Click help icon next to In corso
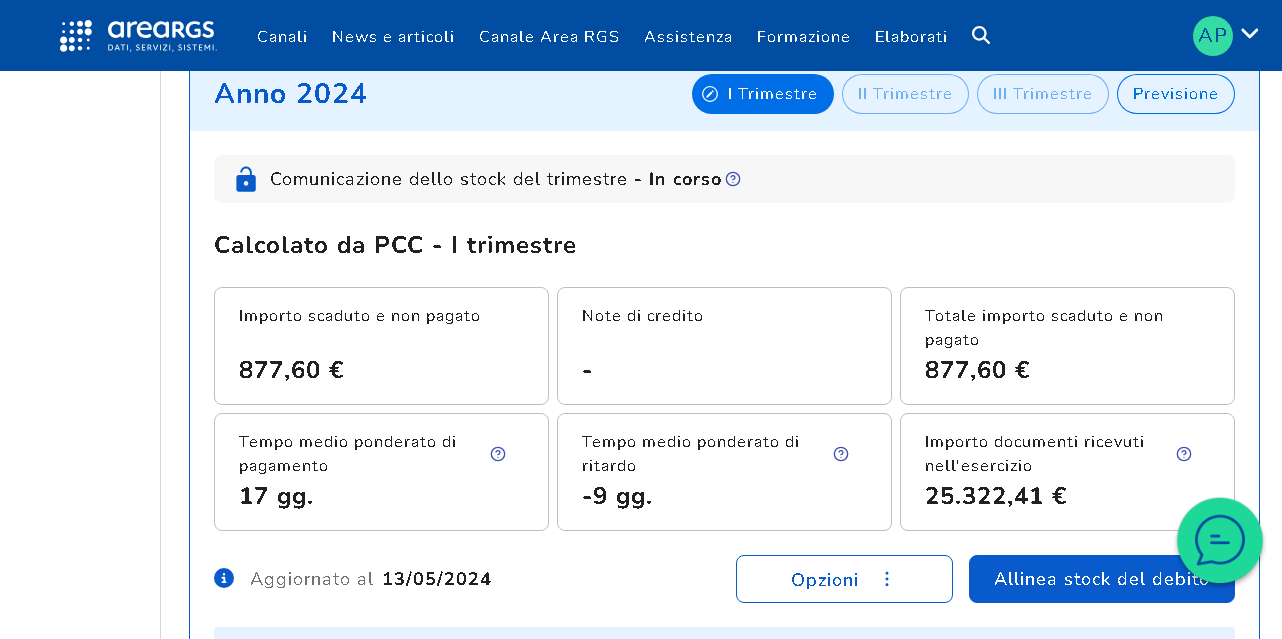 733,179
